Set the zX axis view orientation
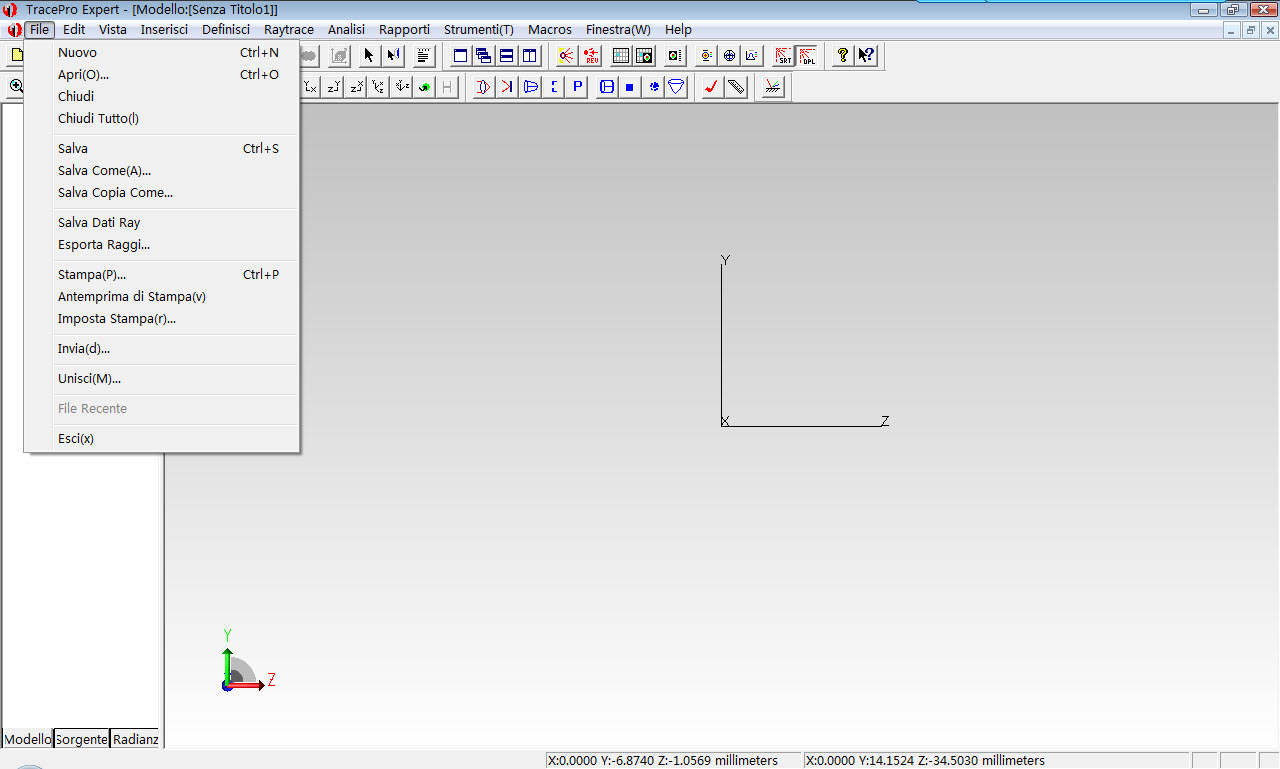The width and height of the screenshot is (1280, 769). point(356,87)
